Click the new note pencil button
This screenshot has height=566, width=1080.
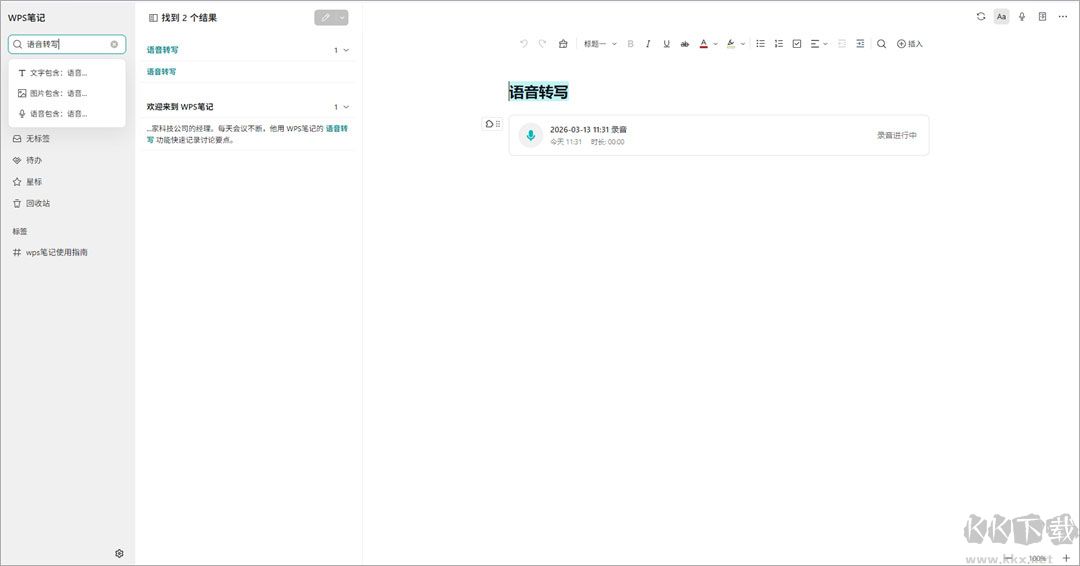(x=325, y=18)
